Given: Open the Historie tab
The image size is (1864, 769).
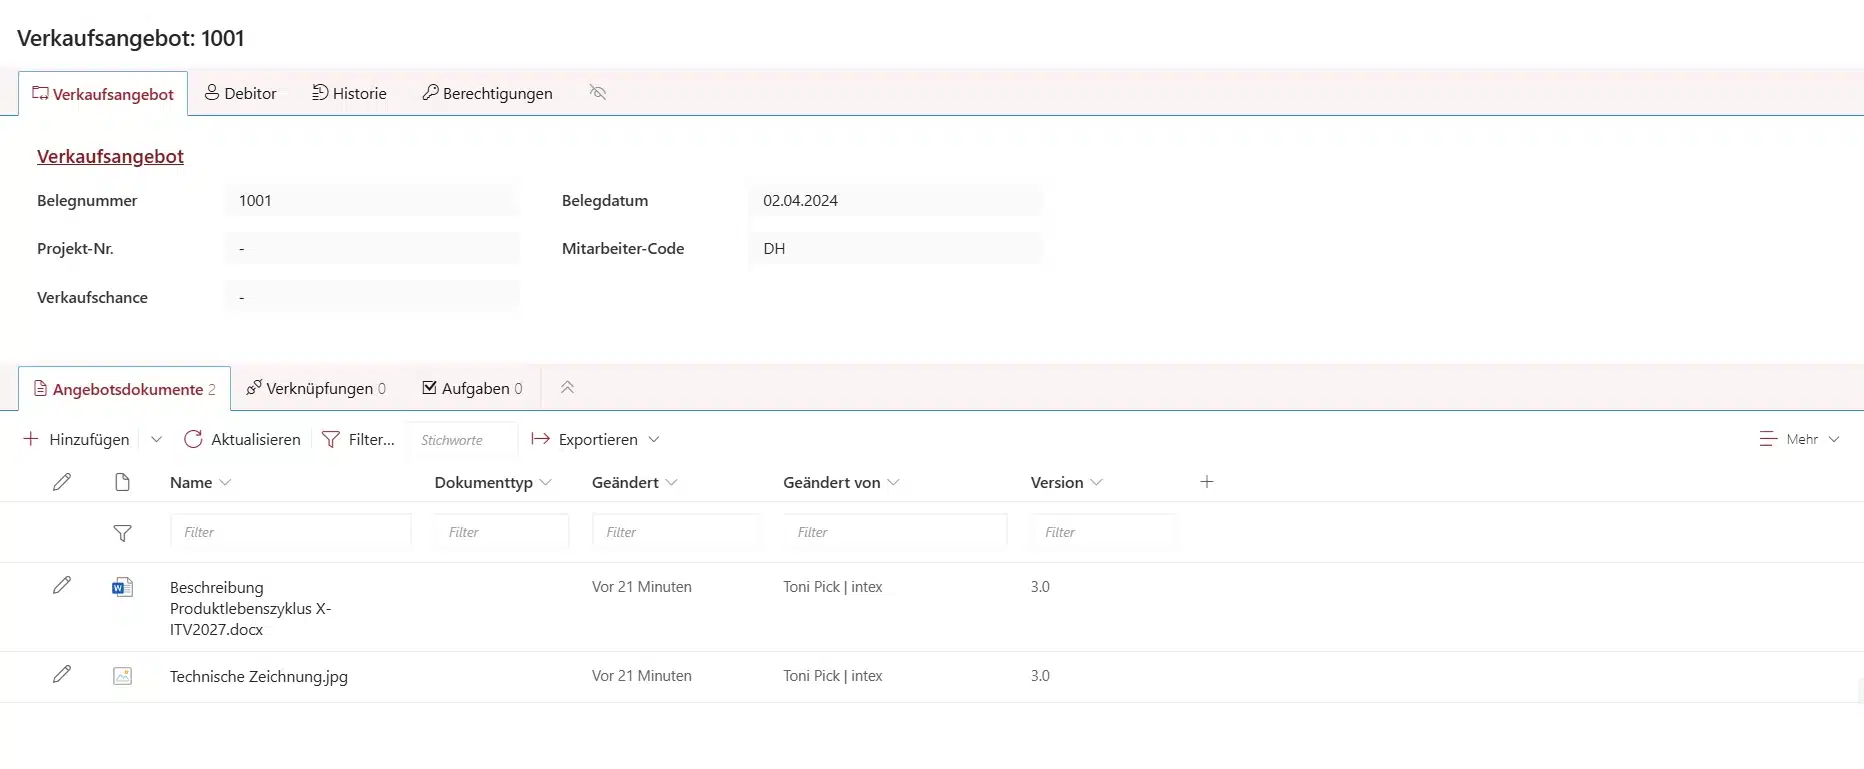Looking at the screenshot, I should (349, 93).
